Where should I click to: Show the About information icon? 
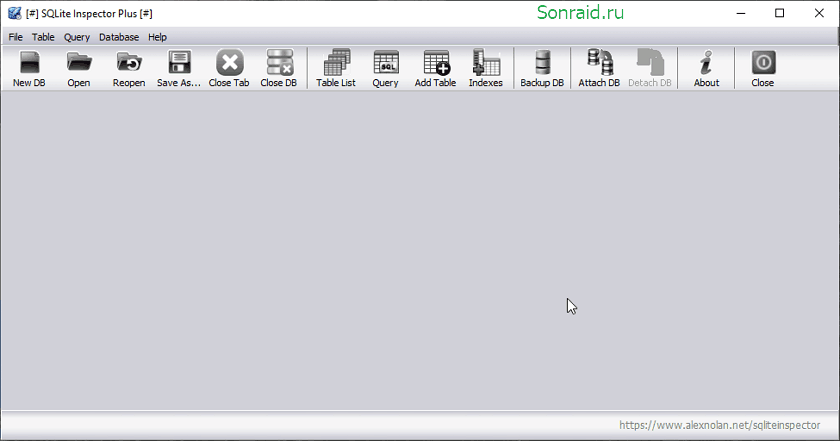707,68
